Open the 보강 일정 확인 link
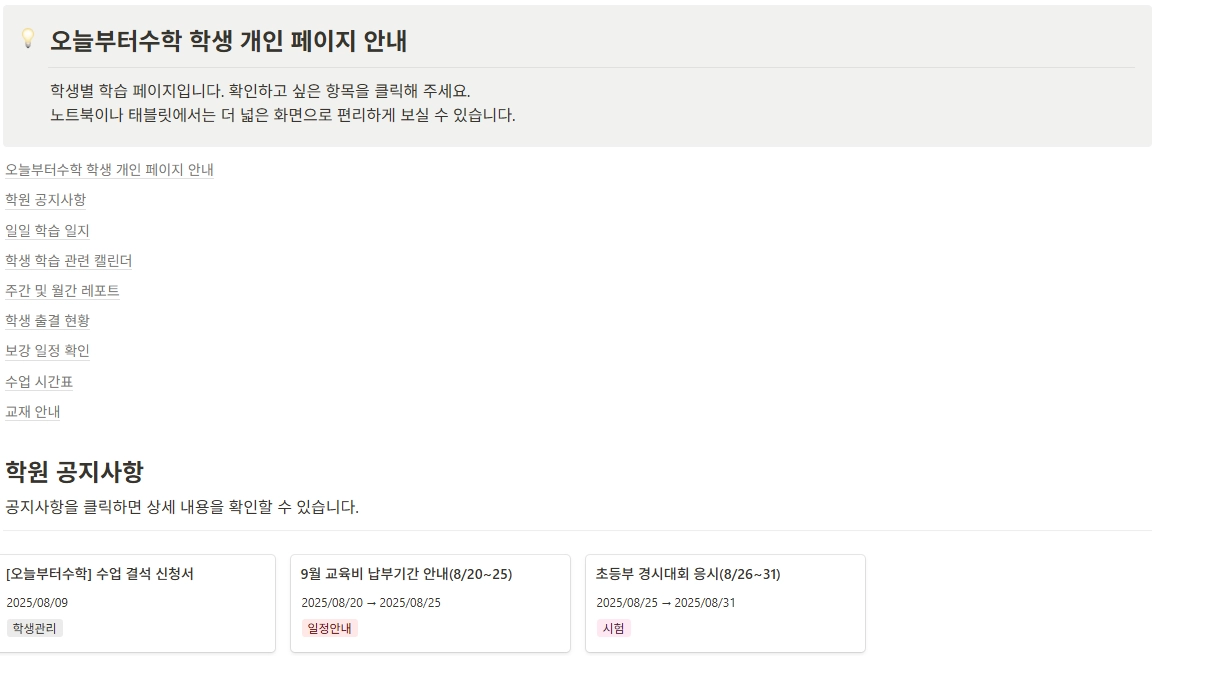 (47, 351)
